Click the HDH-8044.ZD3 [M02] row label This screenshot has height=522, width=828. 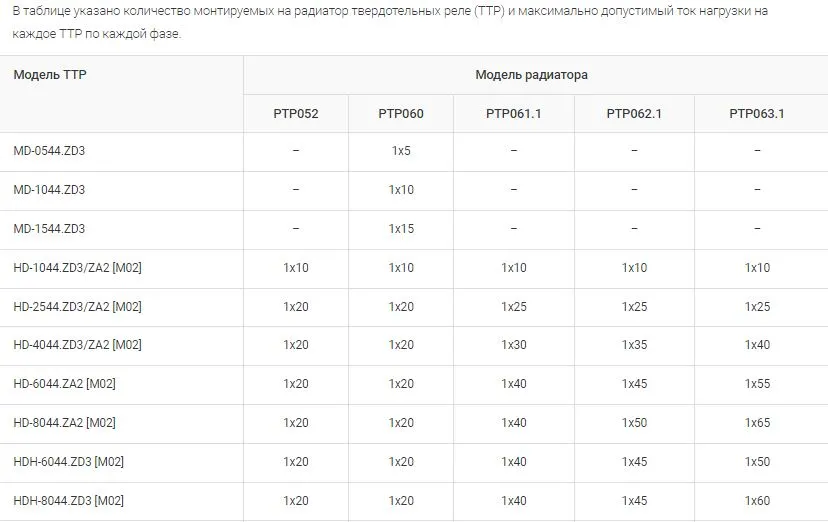(x=68, y=501)
